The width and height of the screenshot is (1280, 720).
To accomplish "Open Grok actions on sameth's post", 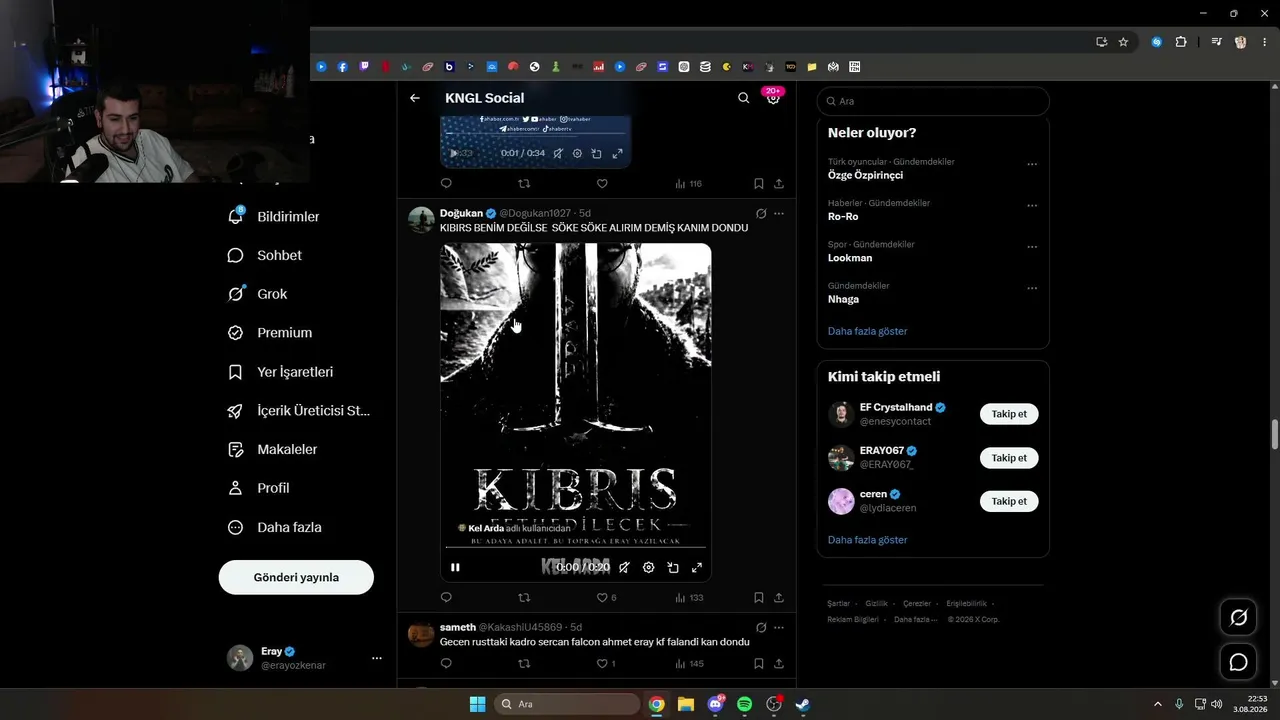I will pyautogui.click(x=761, y=627).
